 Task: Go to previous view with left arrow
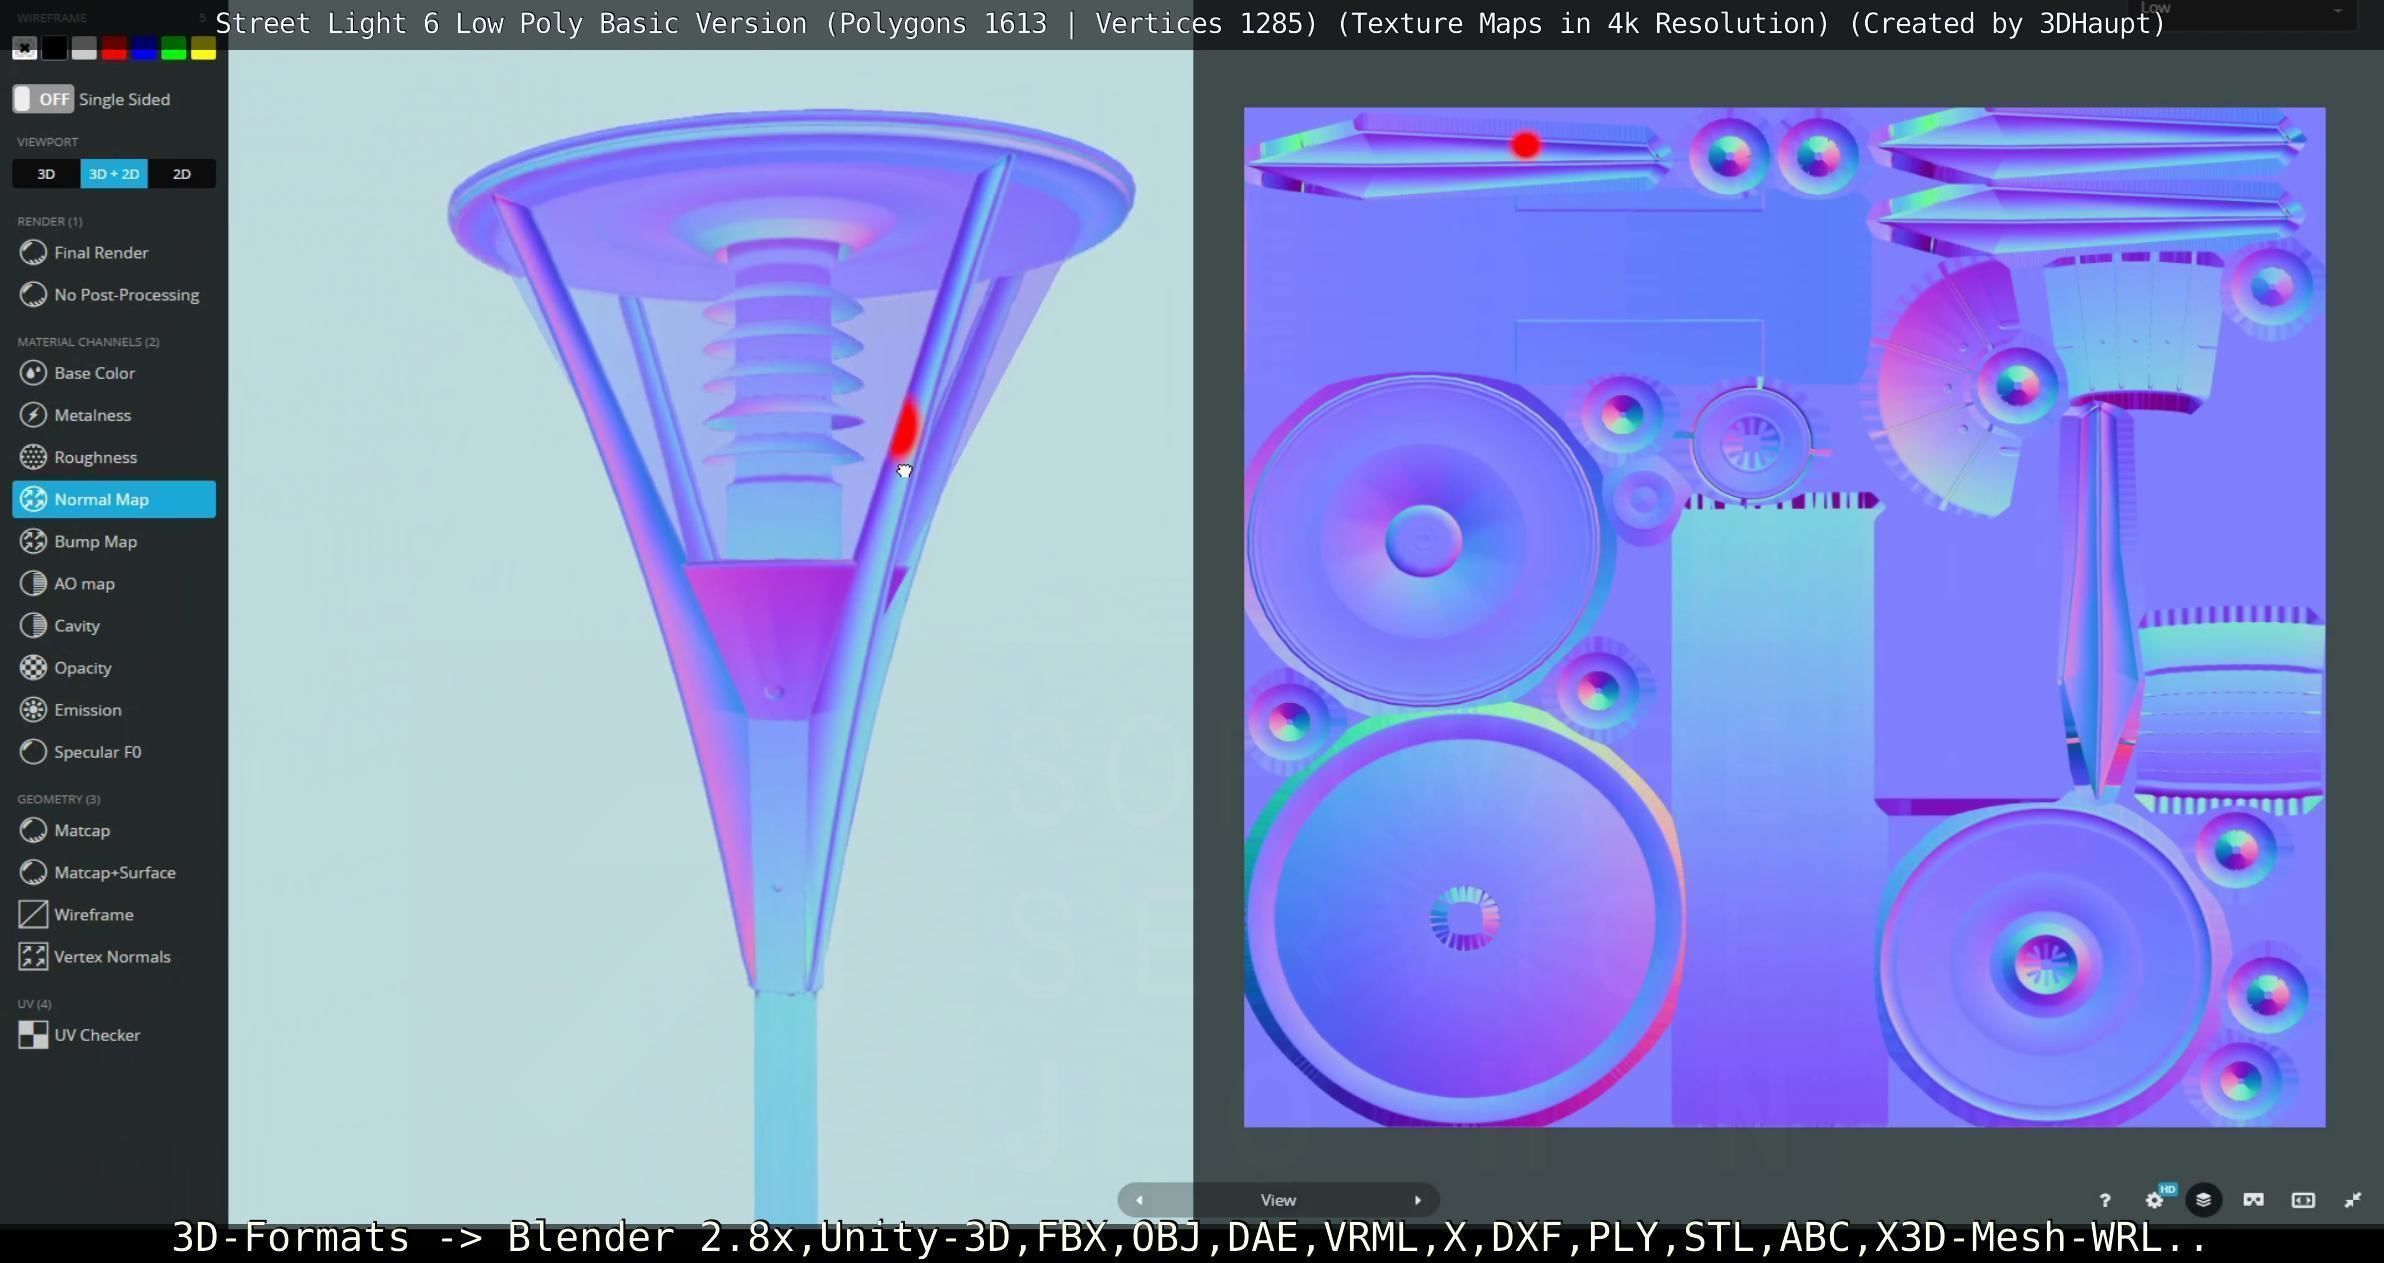pyautogui.click(x=1139, y=1200)
